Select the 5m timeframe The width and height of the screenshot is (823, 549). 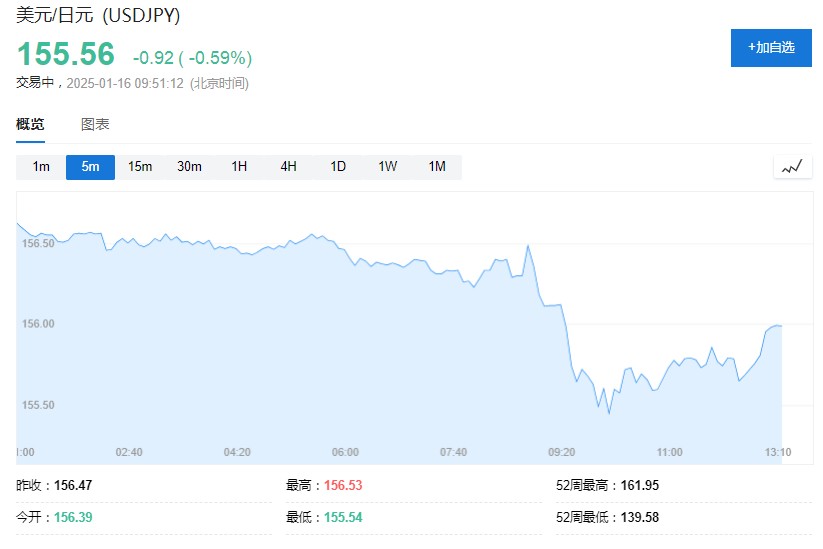click(91, 167)
